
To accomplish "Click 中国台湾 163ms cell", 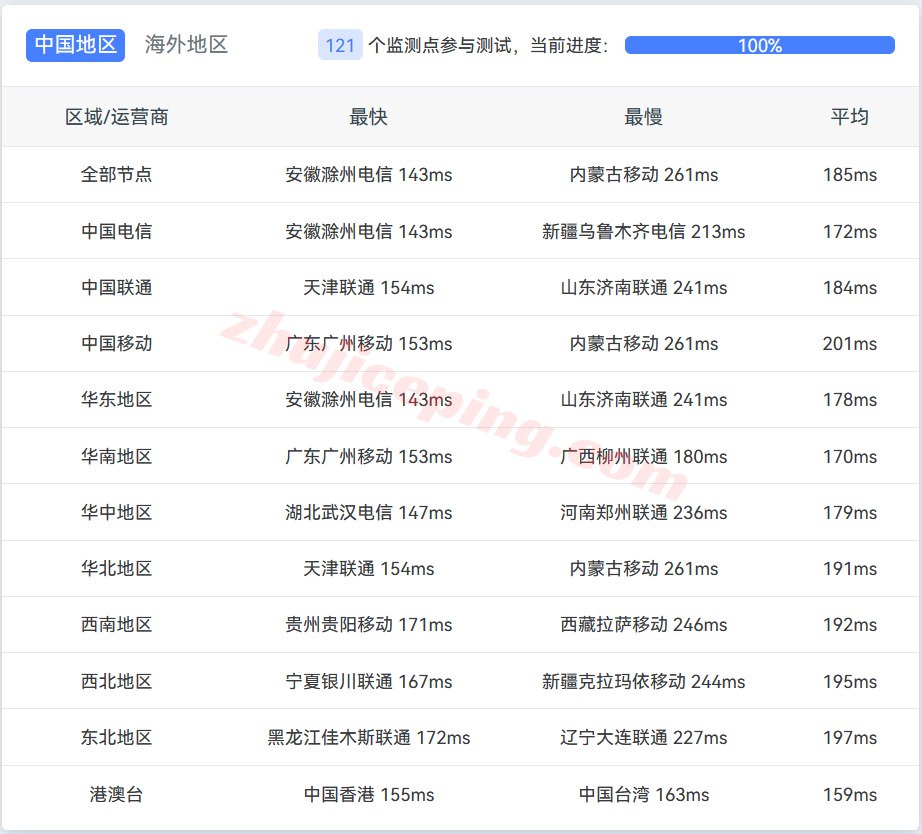I will 643,795.
